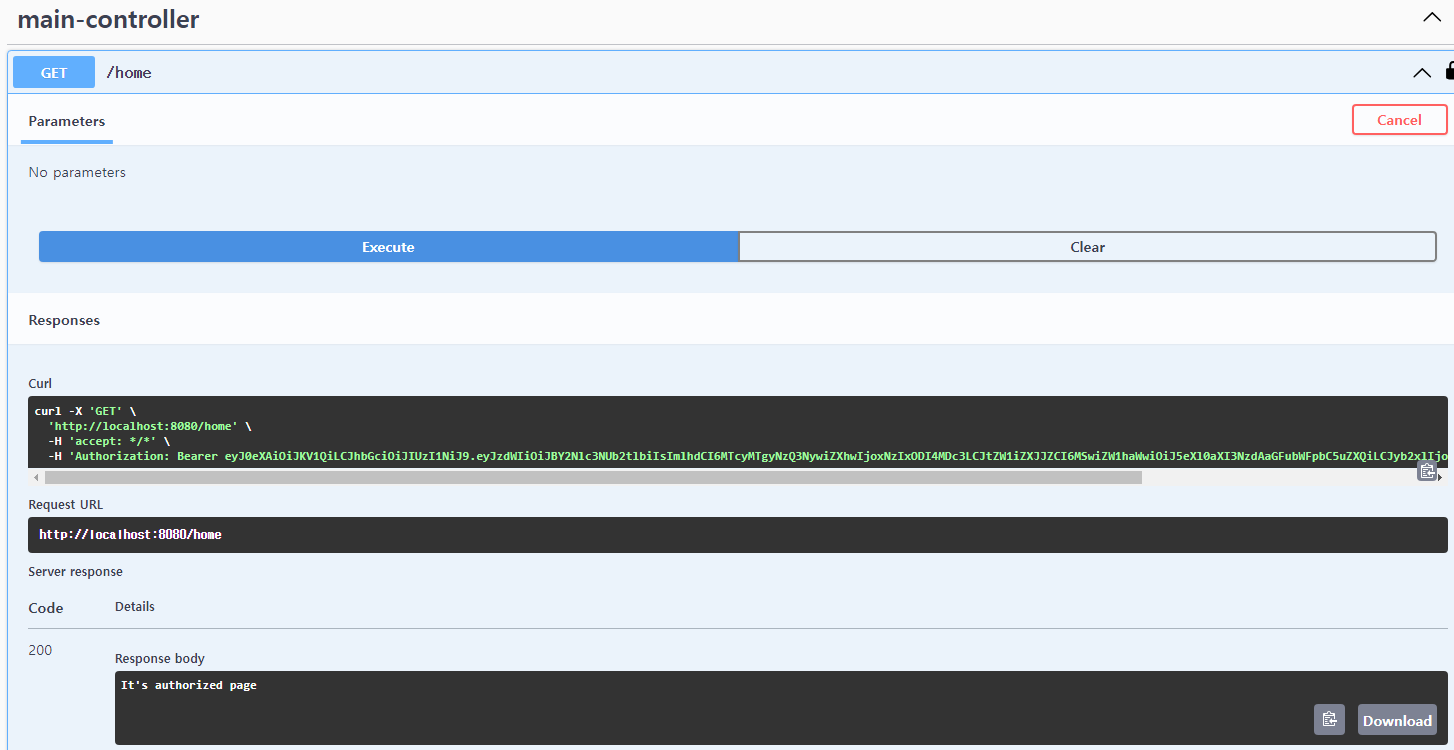
Task: Click the lock authorization icon on /home
Action: (x=1449, y=71)
